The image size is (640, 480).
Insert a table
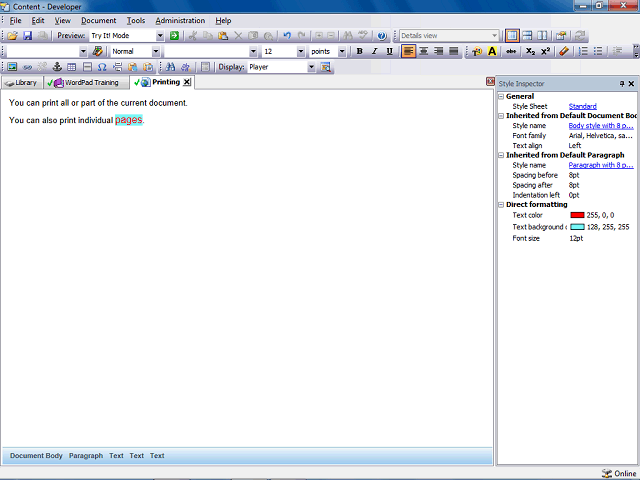click(x=72, y=67)
